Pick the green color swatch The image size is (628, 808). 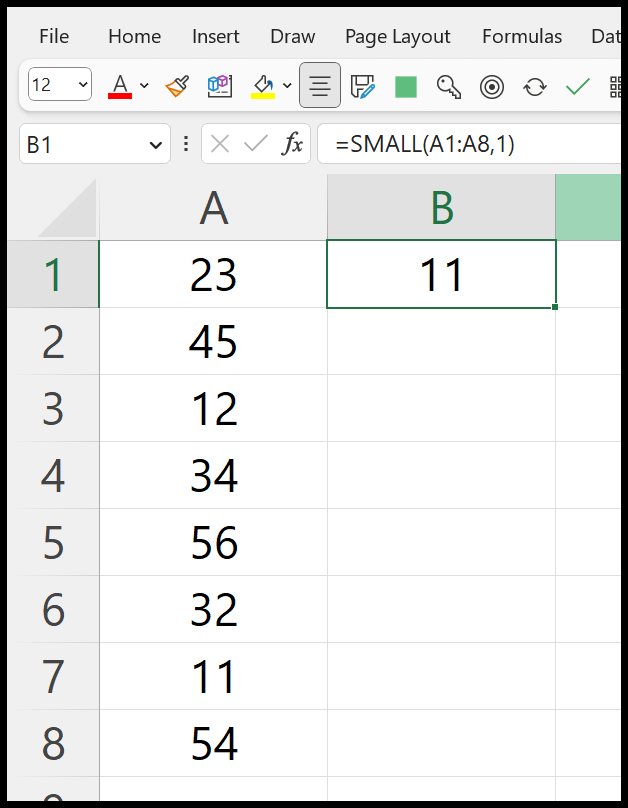(406, 87)
